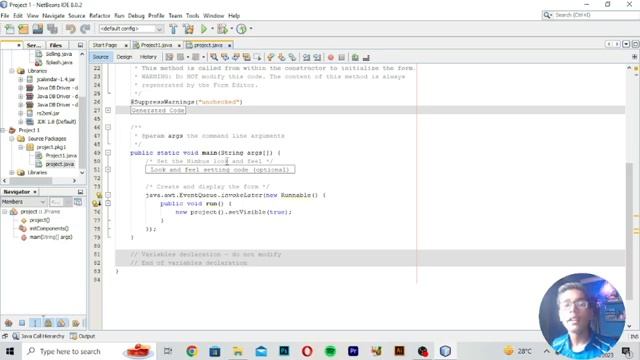640x360 pixels.
Task: Open Google Chrome from the taskbar
Action: coord(191,351)
